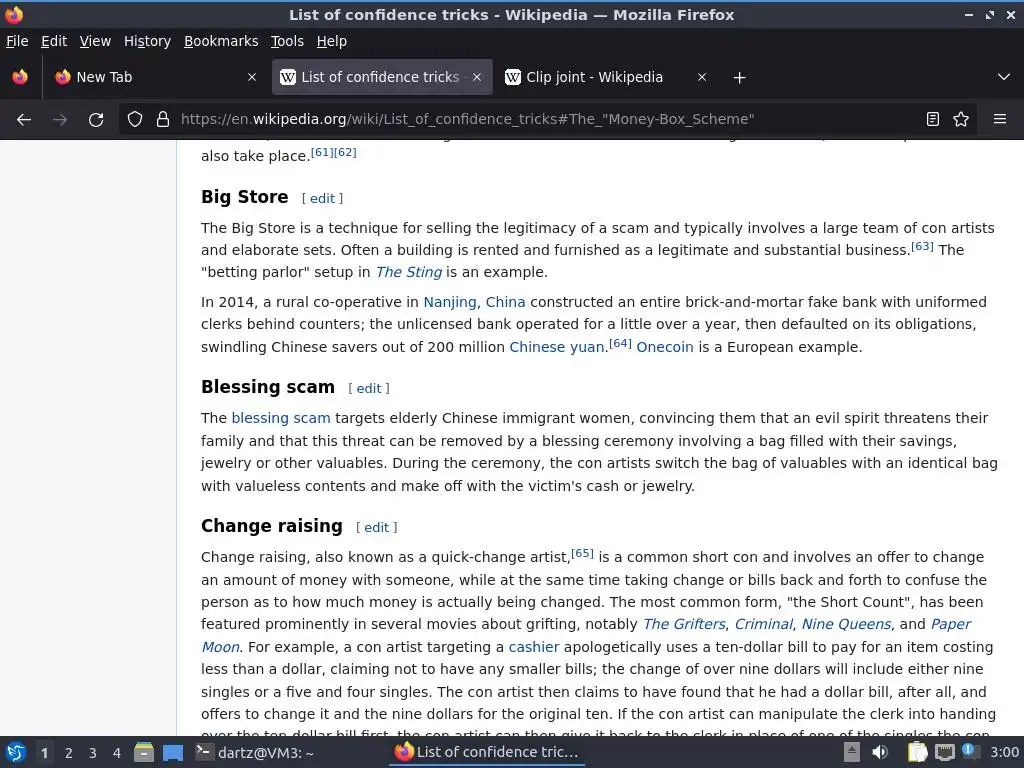Jump to citation 62

345,152
